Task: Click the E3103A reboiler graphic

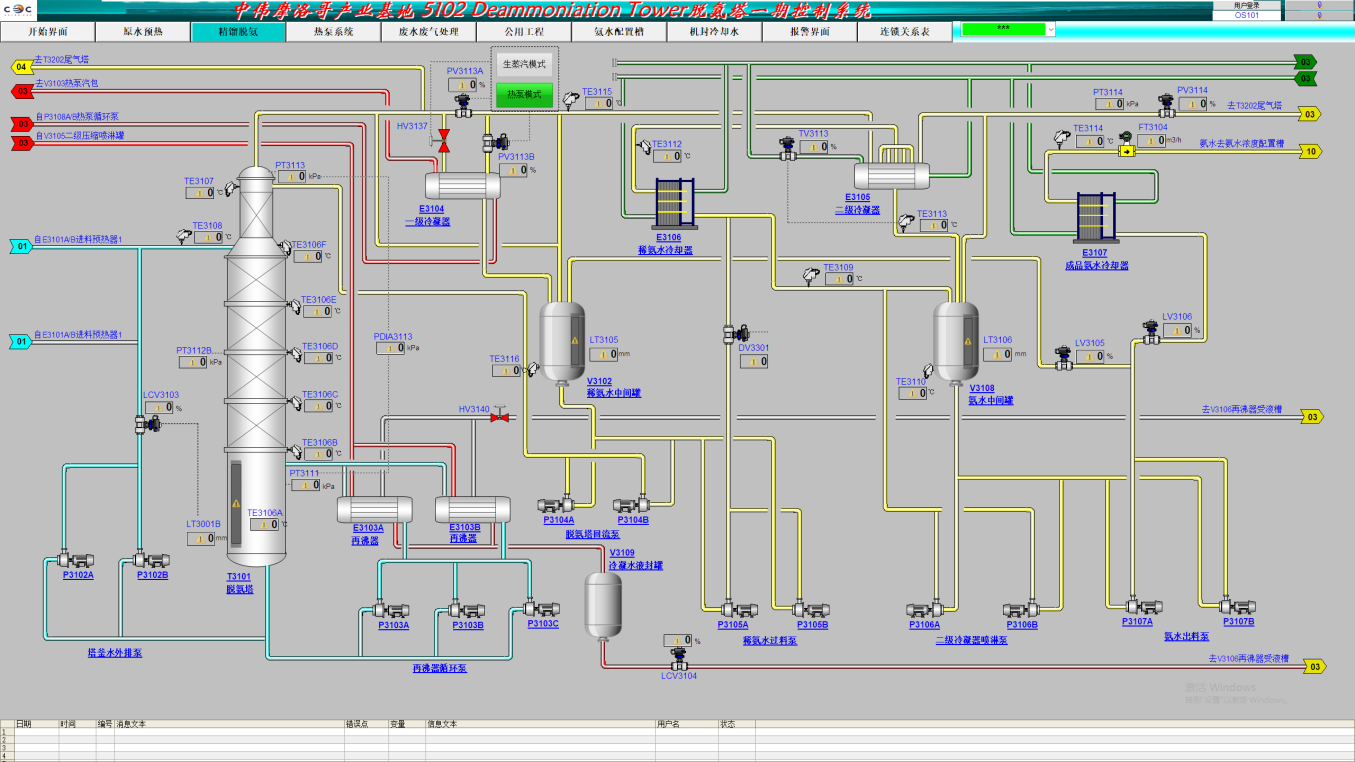Action: (x=376, y=509)
